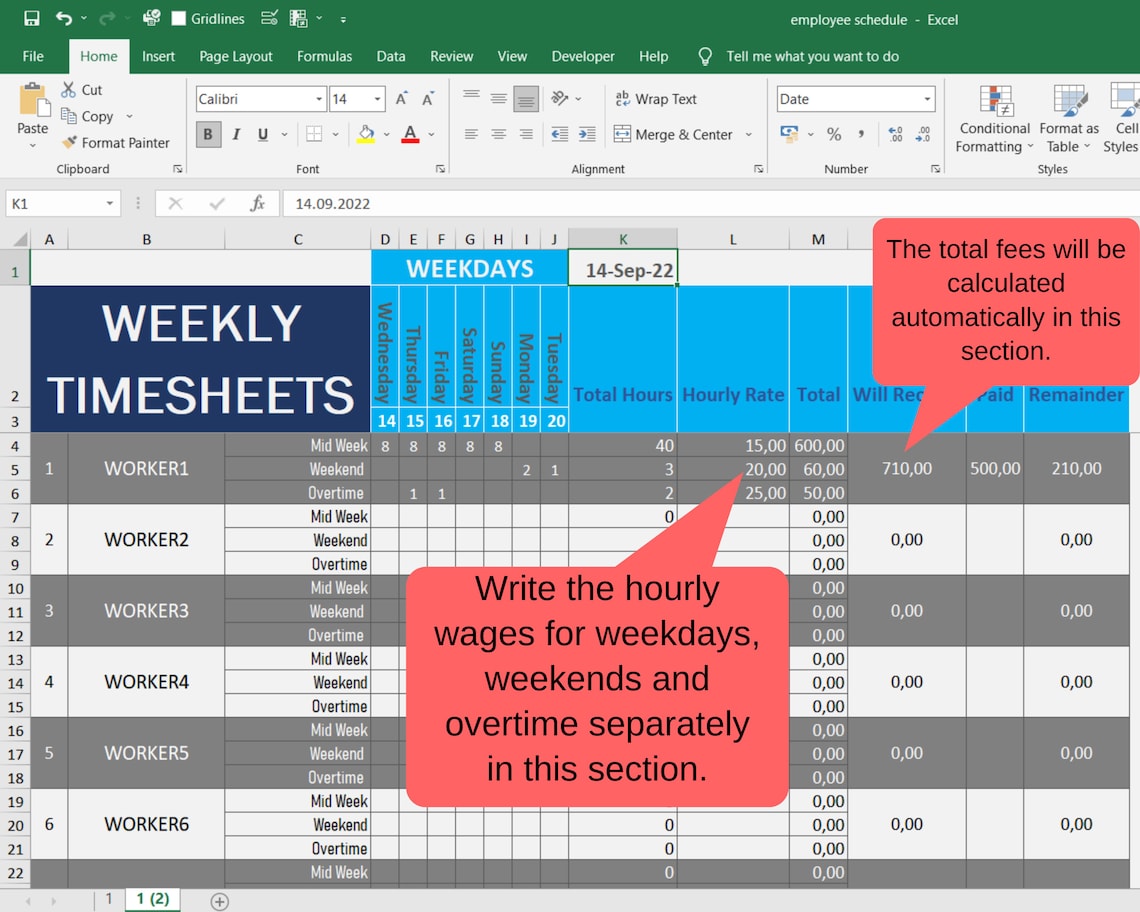Click the Percent Style icon
The height and width of the screenshot is (912, 1140).
click(x=834, y=134)
